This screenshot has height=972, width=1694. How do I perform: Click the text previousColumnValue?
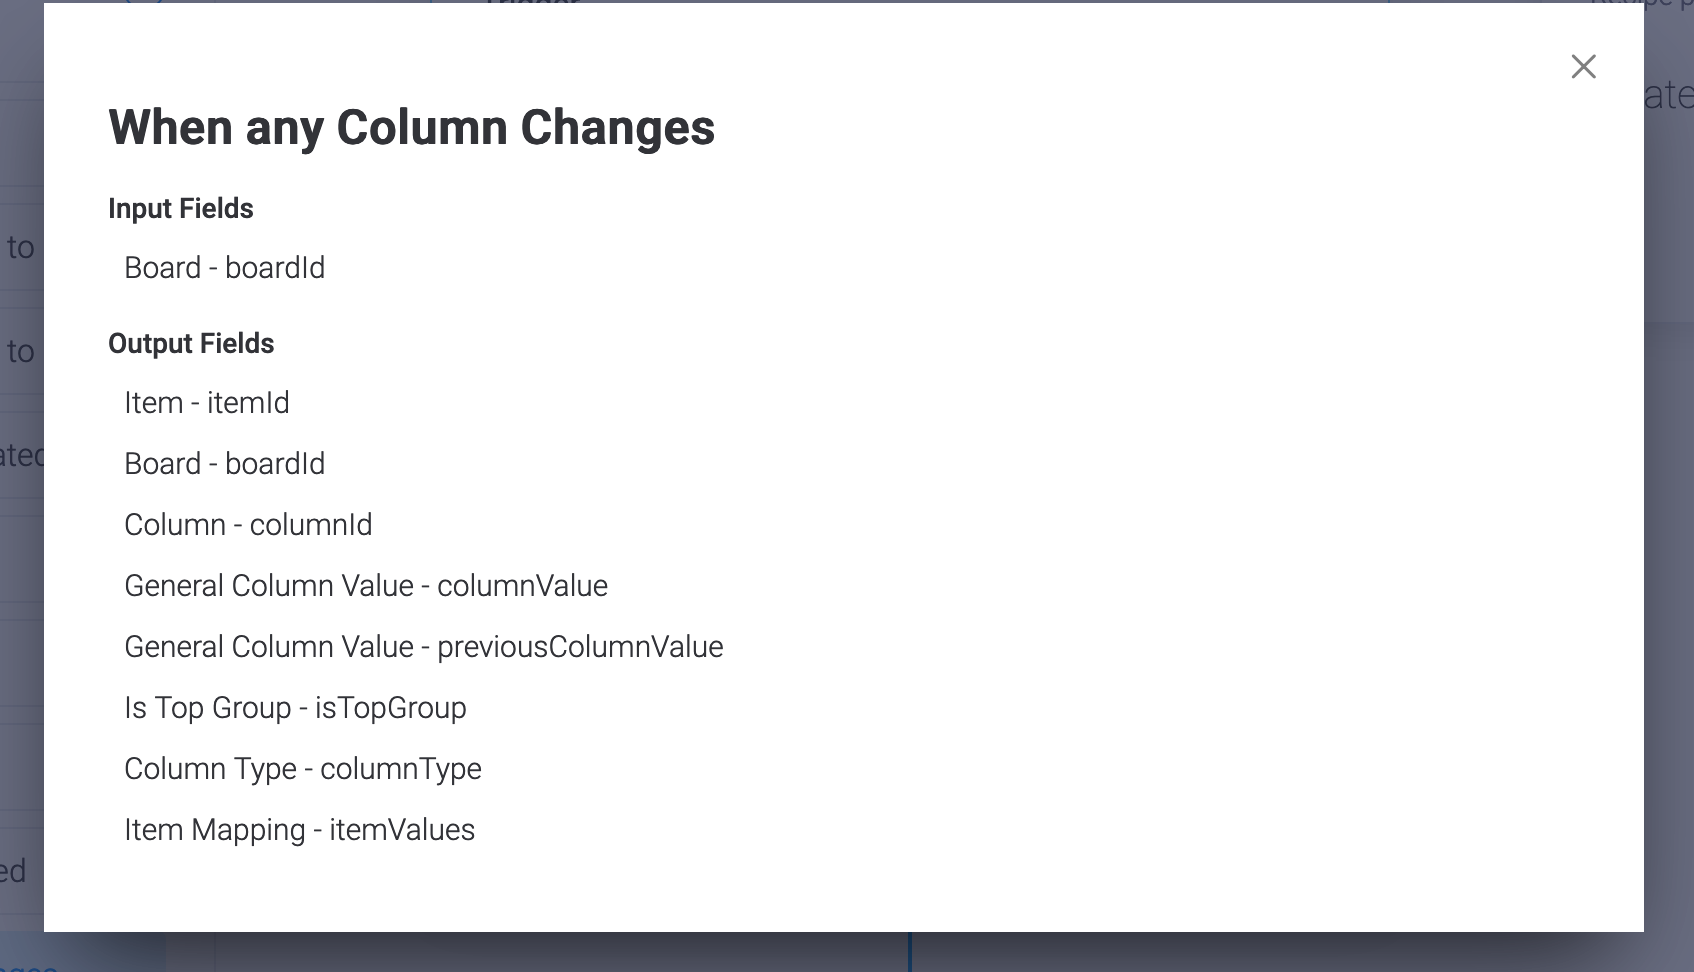[x=580, y=646]
